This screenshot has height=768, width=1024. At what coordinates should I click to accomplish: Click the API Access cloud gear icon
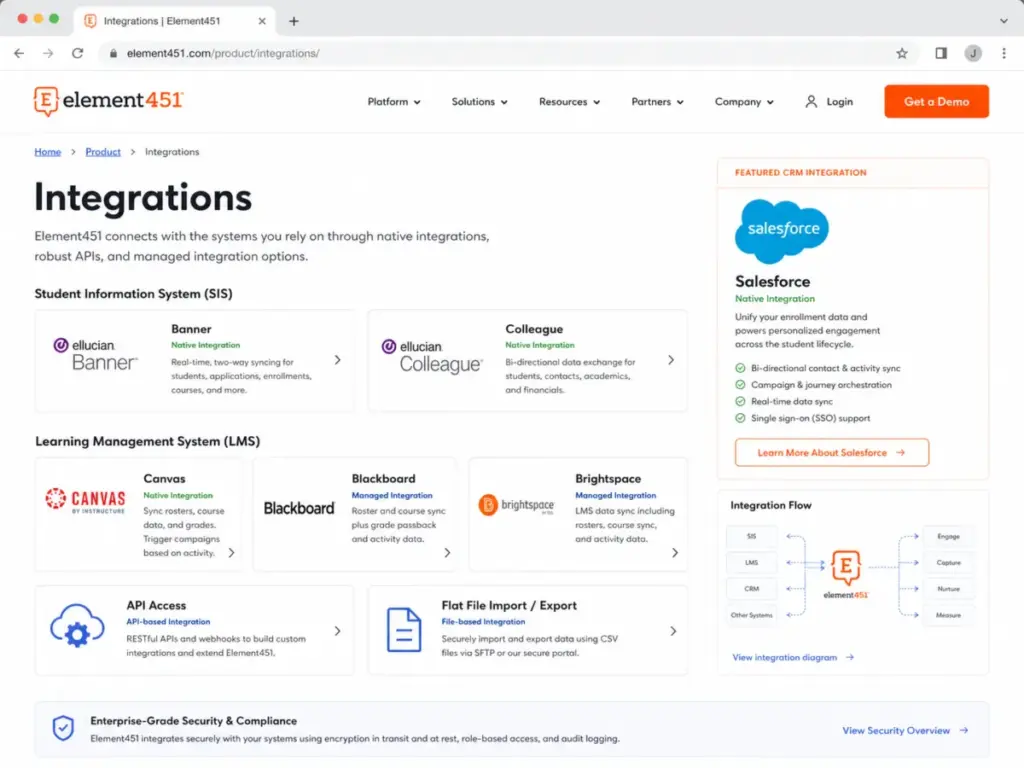(x=77, y=626)
